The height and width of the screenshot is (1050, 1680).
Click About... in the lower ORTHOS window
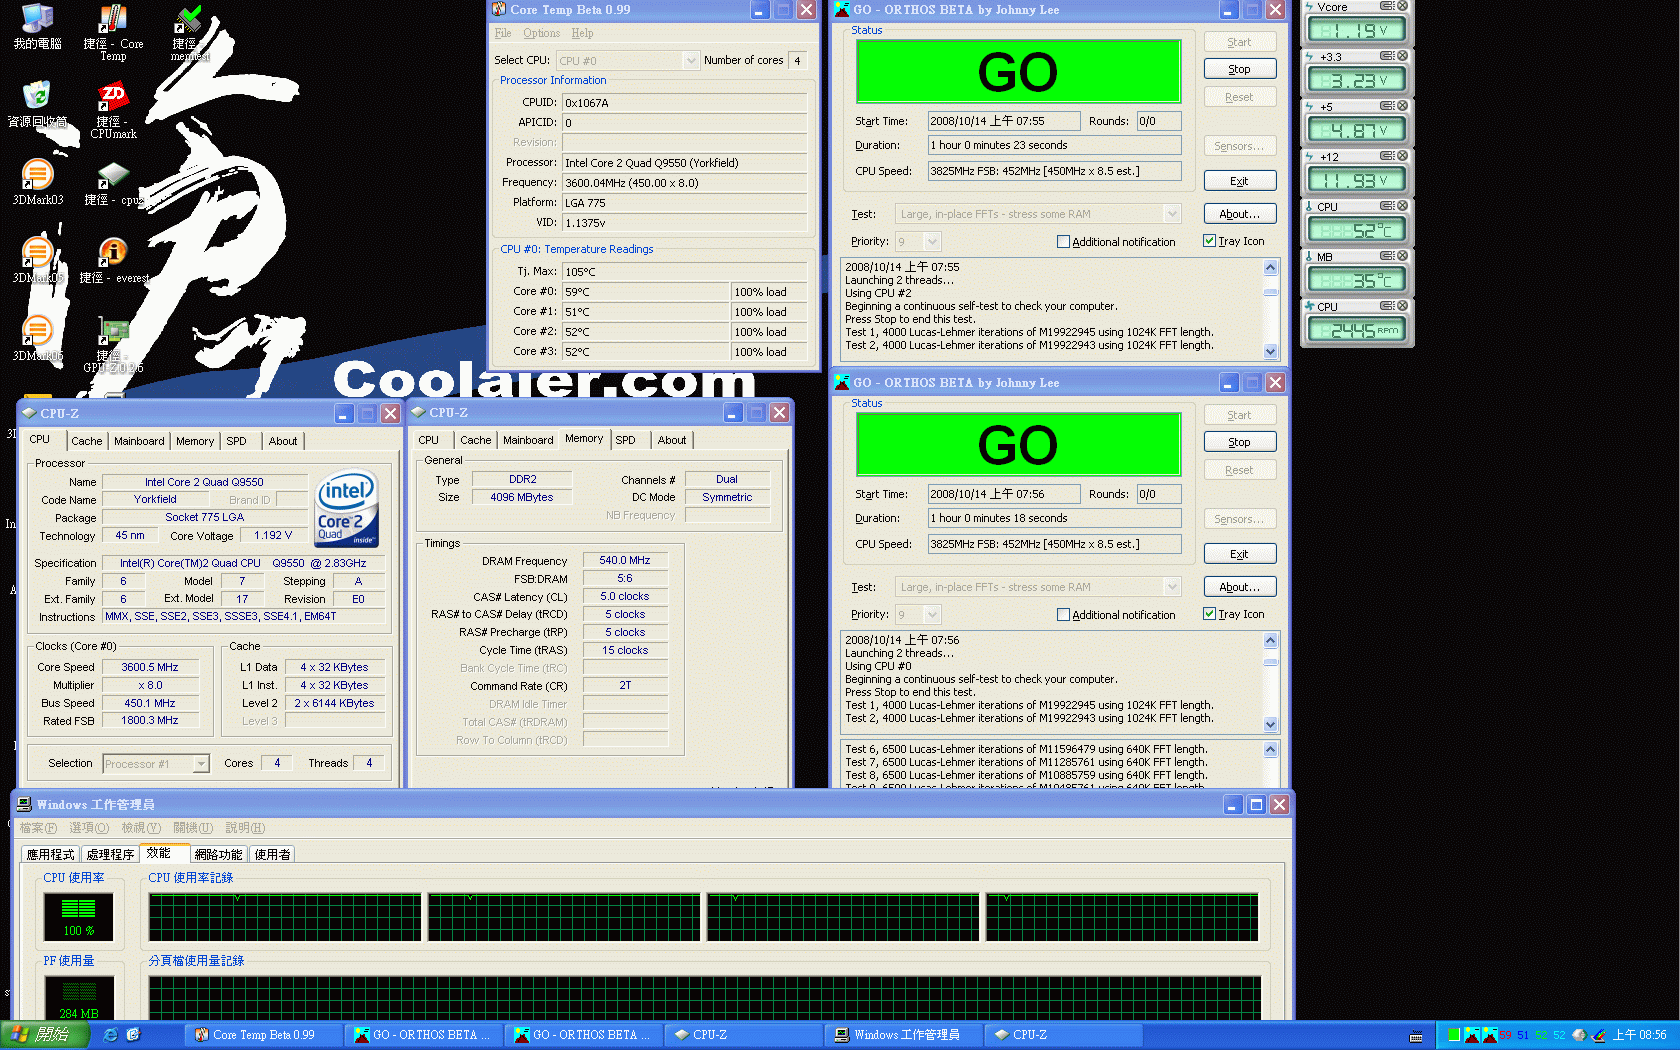1239,587
